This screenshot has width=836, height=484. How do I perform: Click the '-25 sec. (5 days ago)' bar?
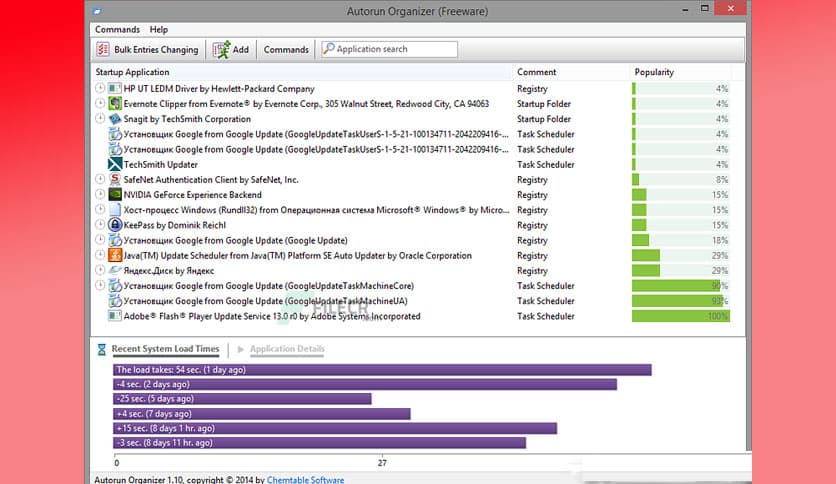(x=242, y=399)
